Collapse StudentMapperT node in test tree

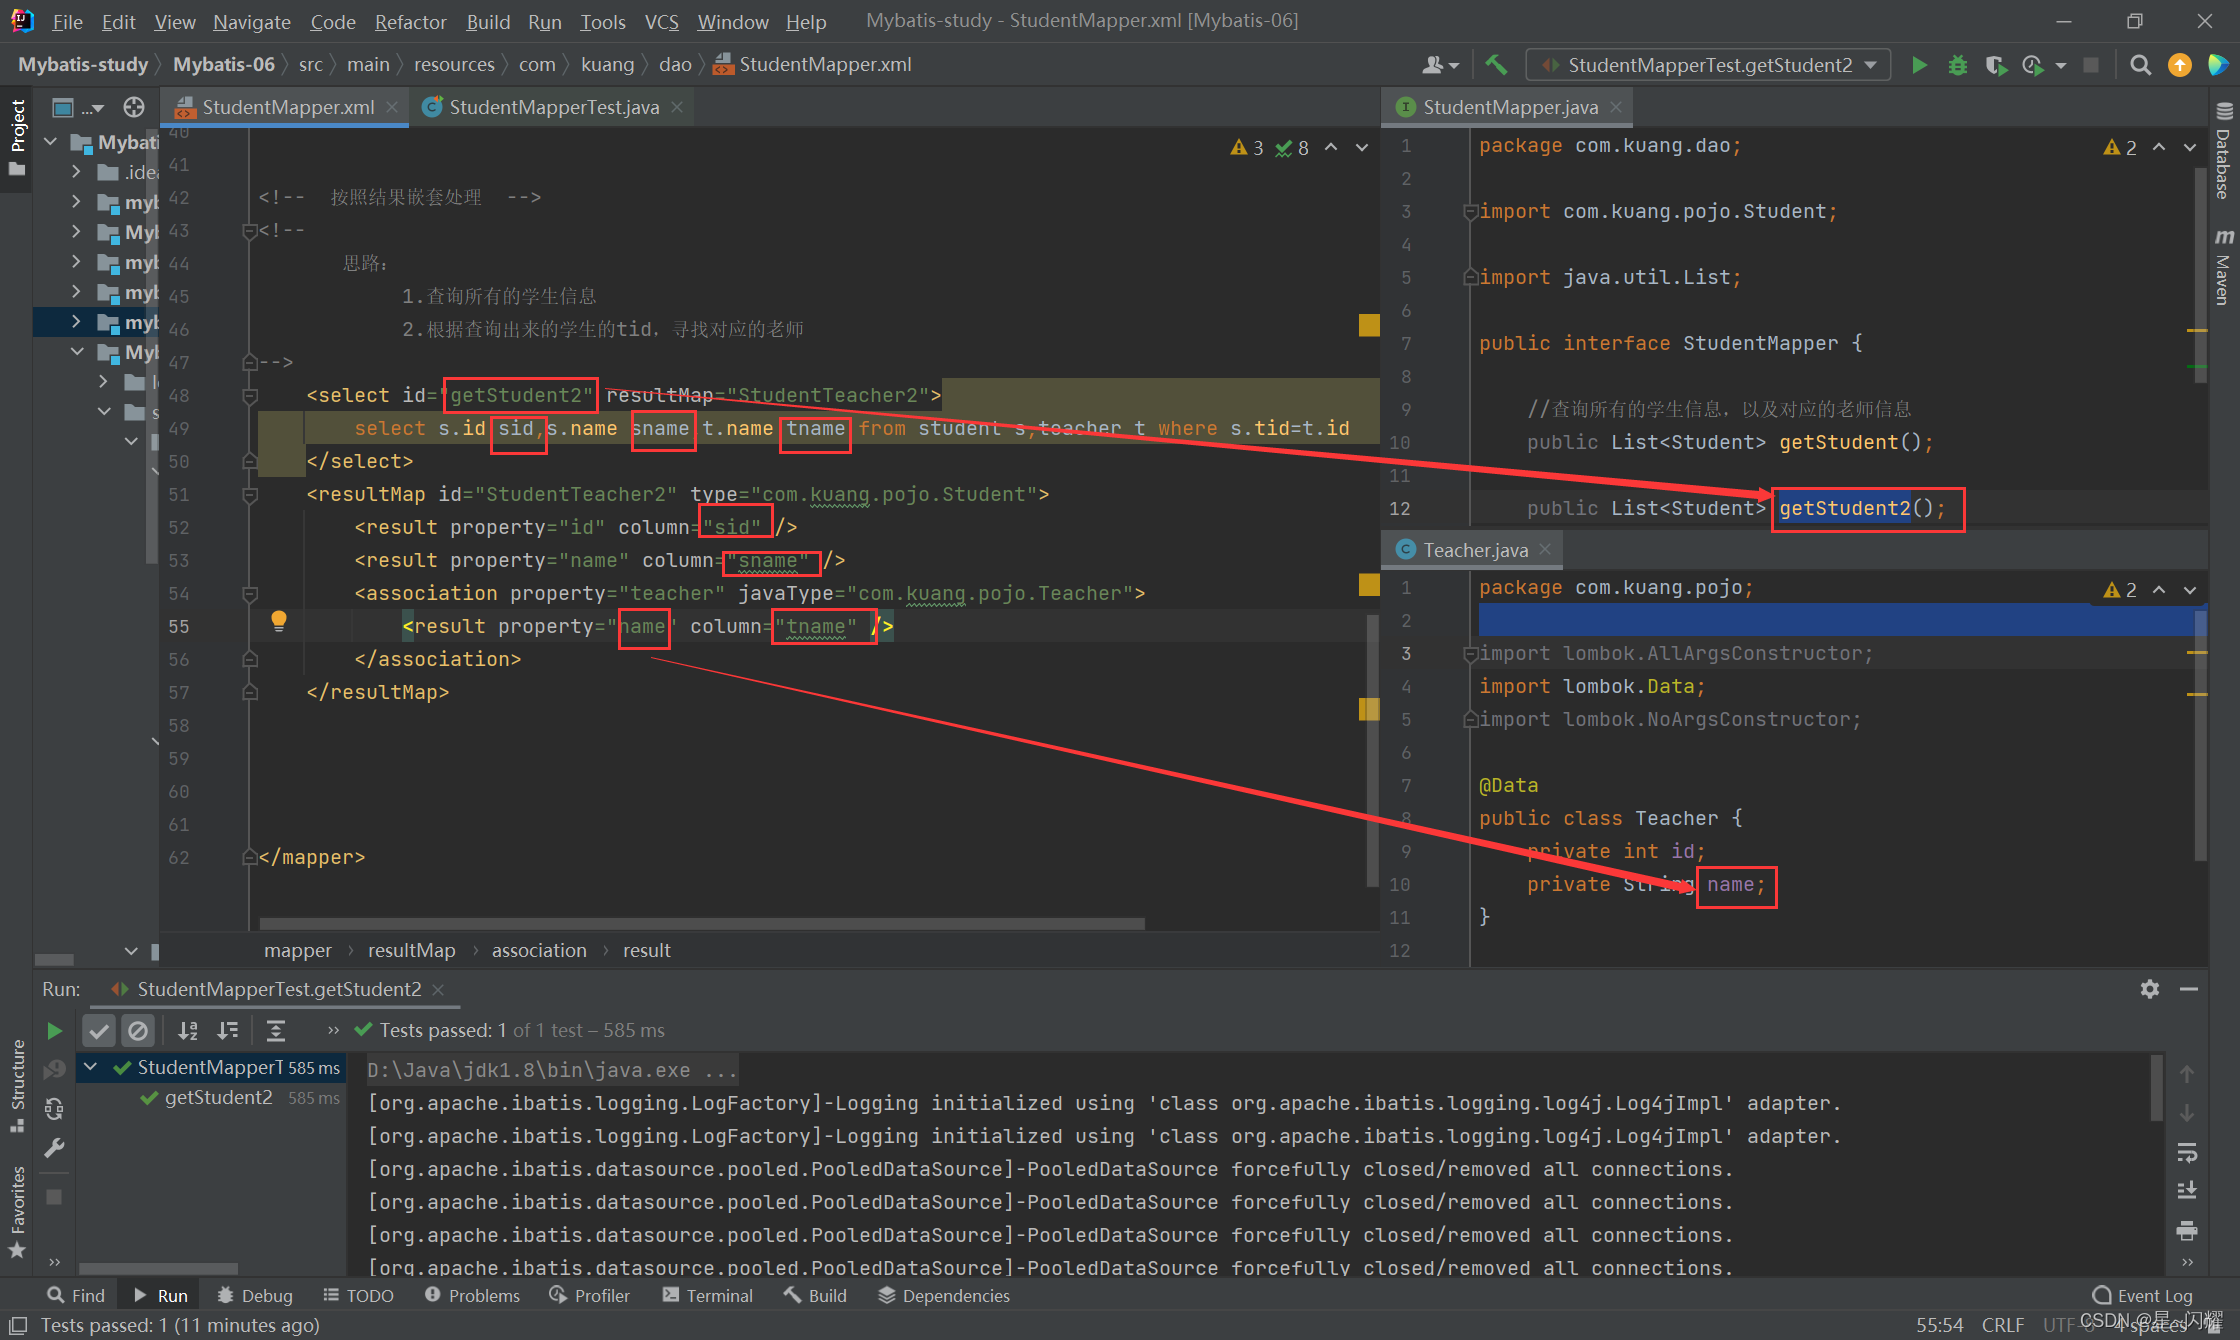click(91, 1067)
